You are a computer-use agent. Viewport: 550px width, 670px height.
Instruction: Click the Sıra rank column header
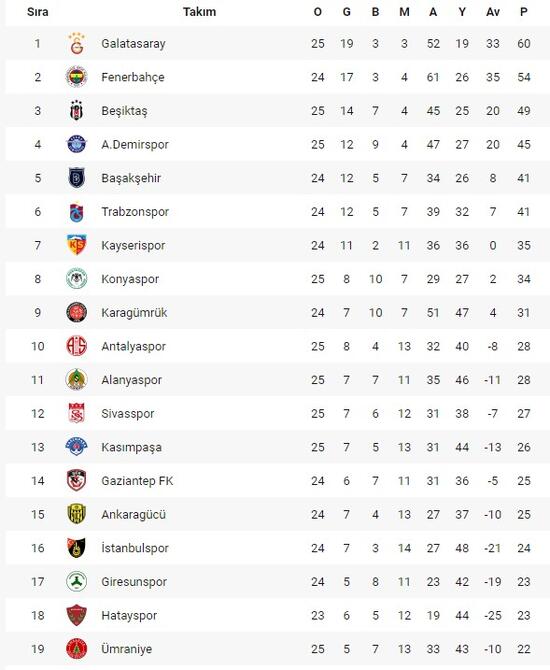coord(38,12)
